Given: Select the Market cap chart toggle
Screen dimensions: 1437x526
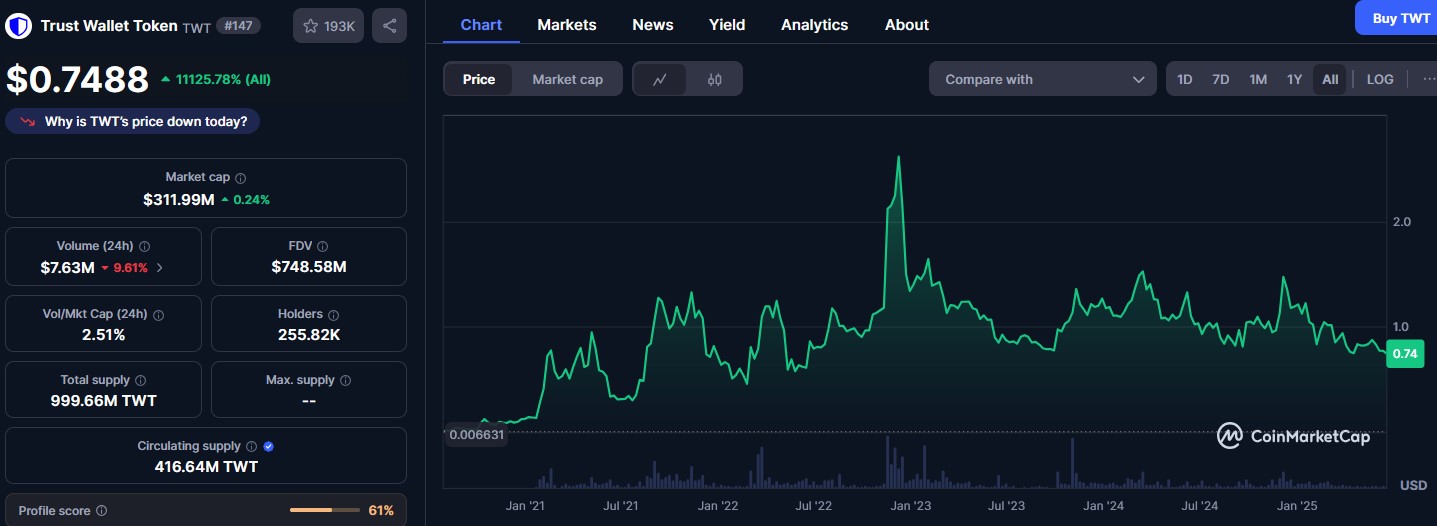Looking at the screenshot, I should coord(567,80).
